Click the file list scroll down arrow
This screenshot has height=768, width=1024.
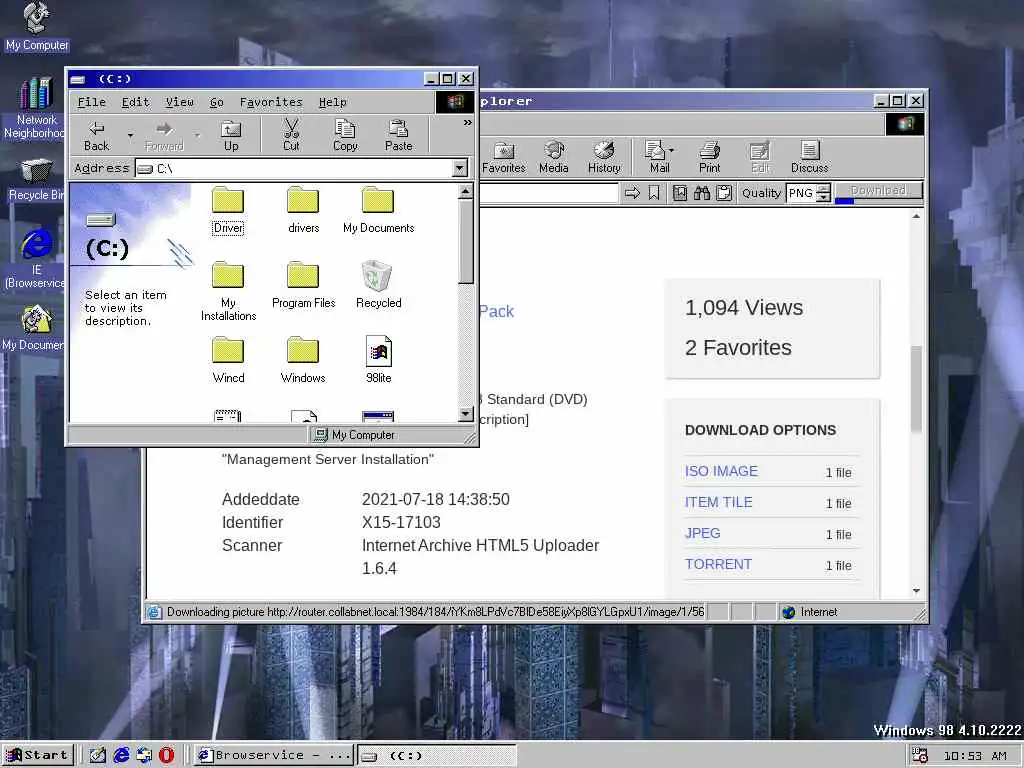coord(466,413)
